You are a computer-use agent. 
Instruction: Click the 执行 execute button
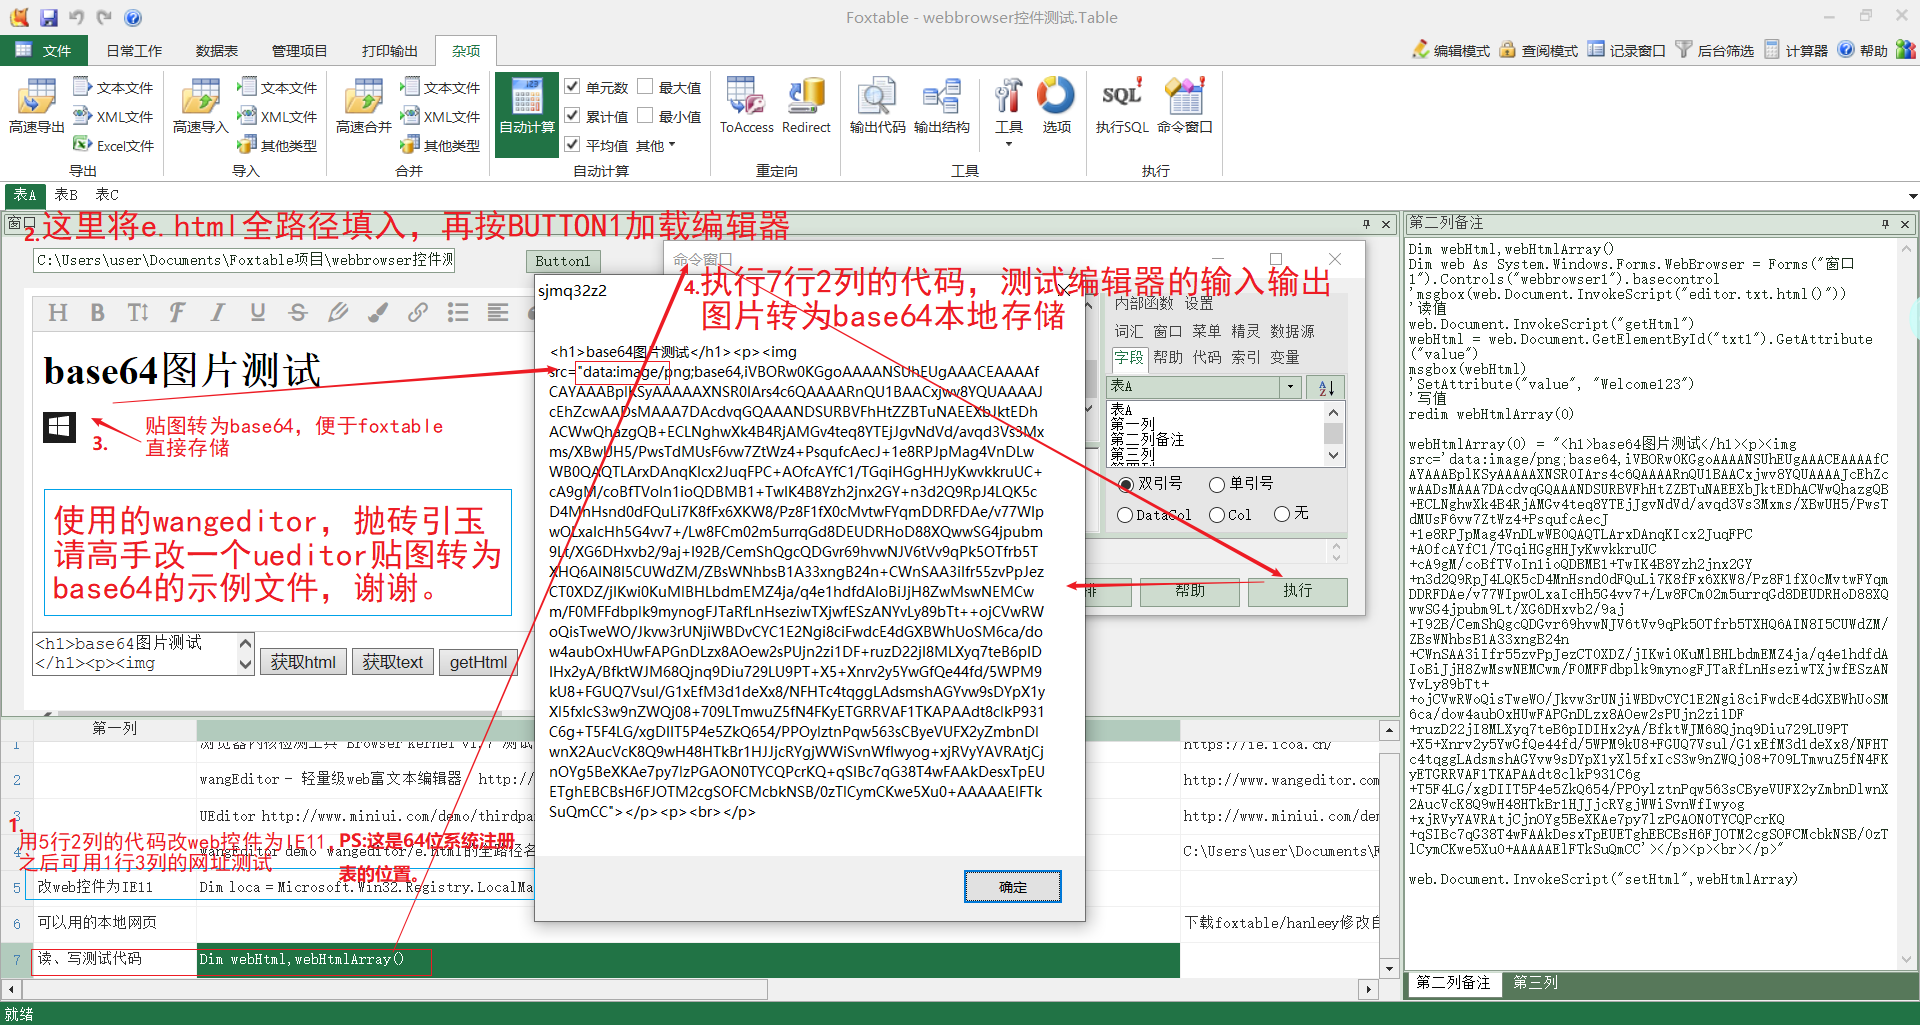(x=1297, y=591)
